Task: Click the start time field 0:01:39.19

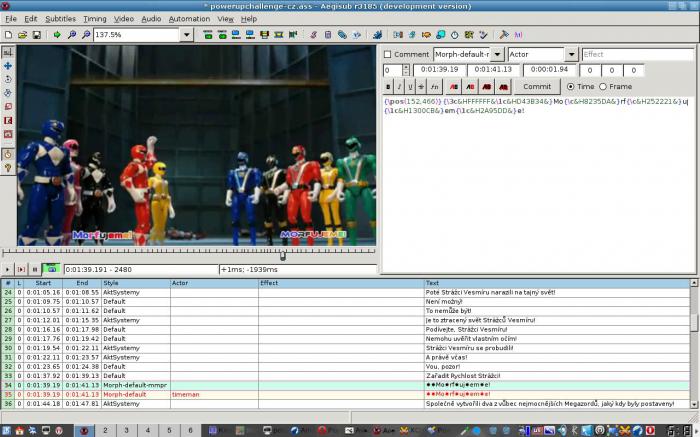Action: [x=439, y=70]
